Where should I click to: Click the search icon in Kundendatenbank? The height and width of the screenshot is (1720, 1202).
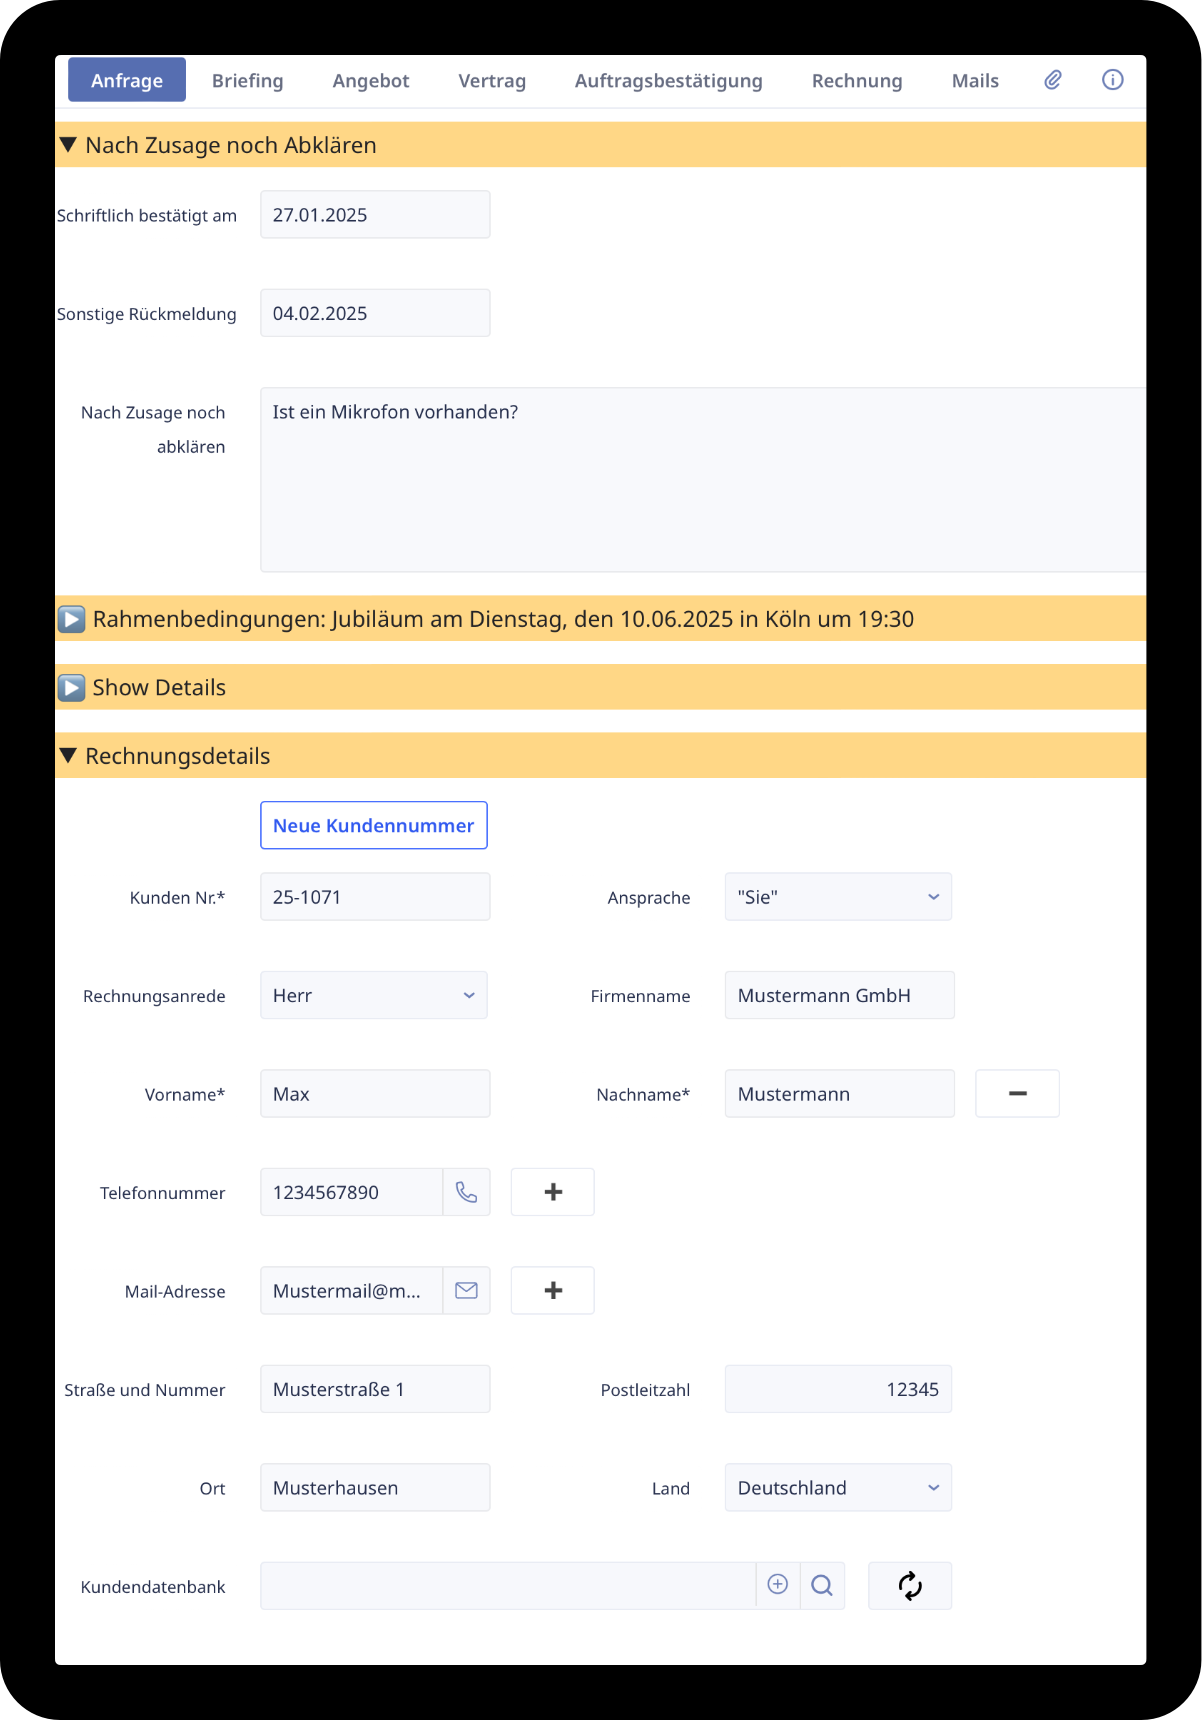[822, 1586]
